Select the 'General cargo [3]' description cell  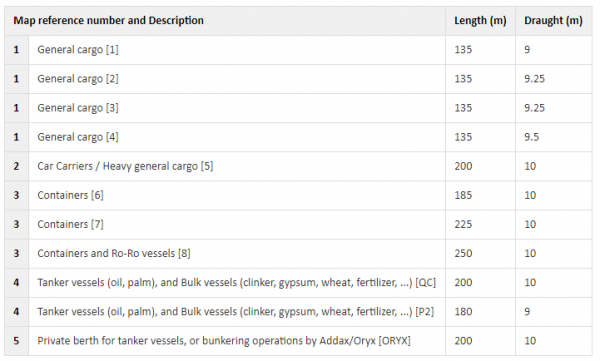point(78,108)
